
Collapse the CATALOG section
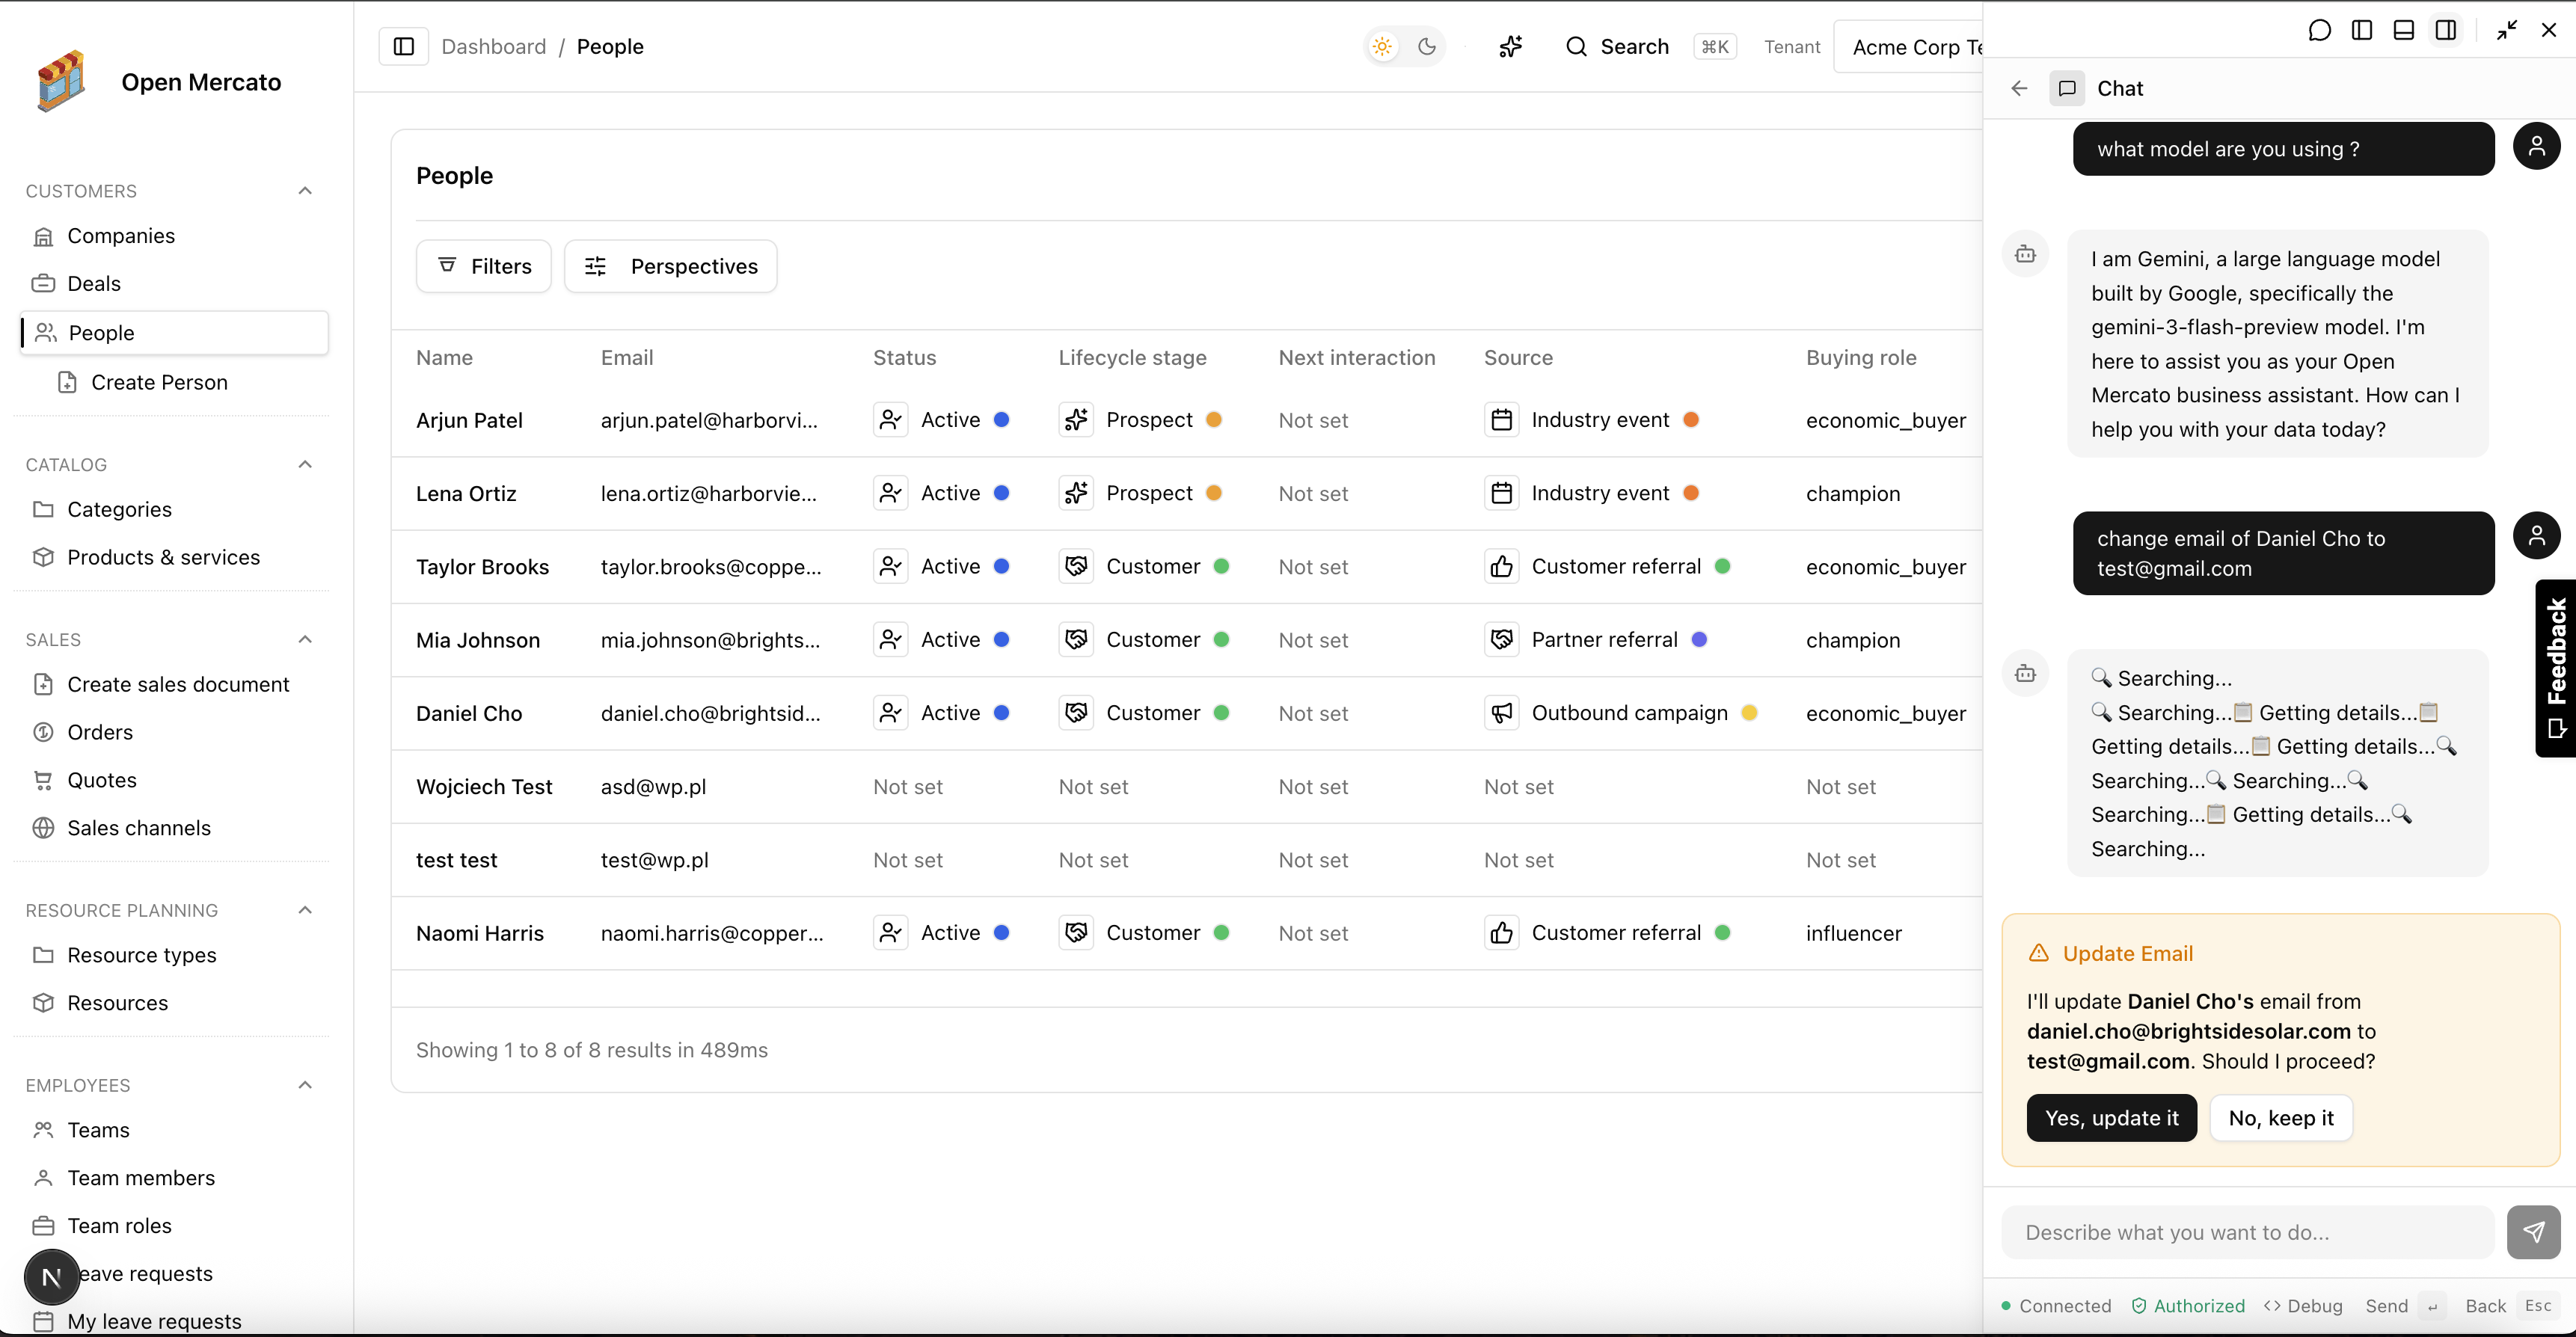305,464
